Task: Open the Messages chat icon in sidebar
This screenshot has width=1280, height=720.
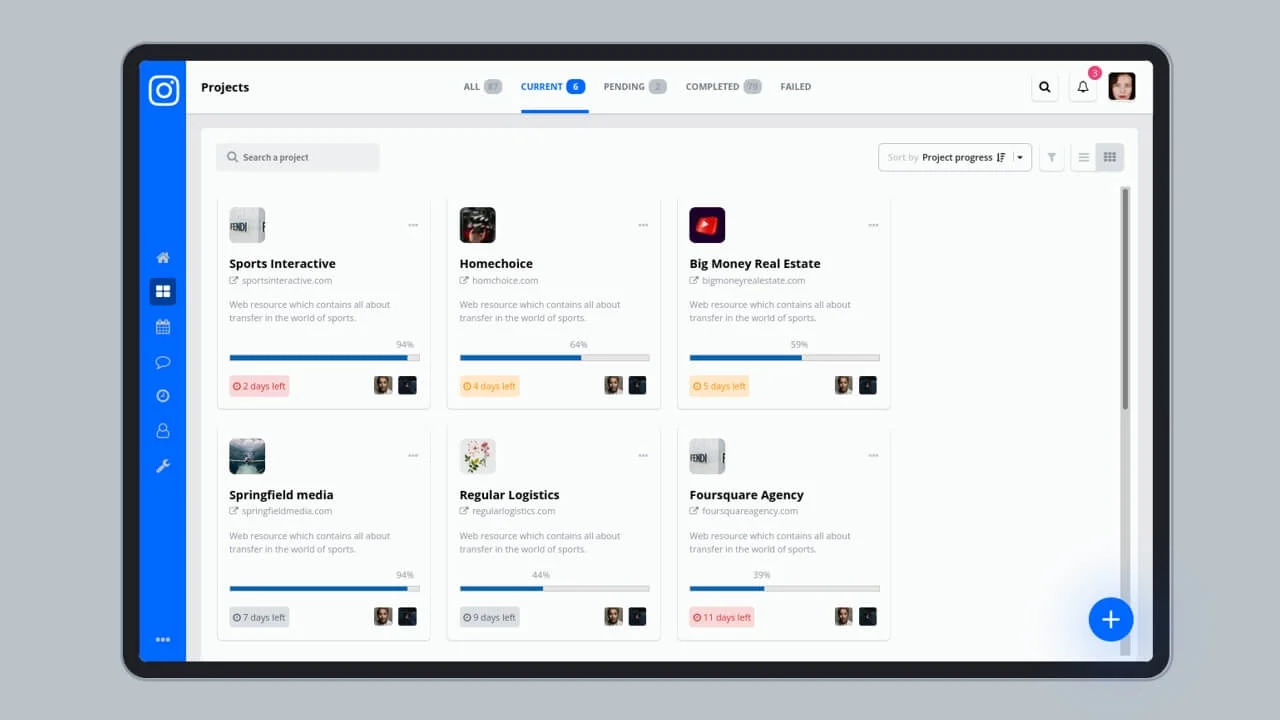Action: (163, 361)
